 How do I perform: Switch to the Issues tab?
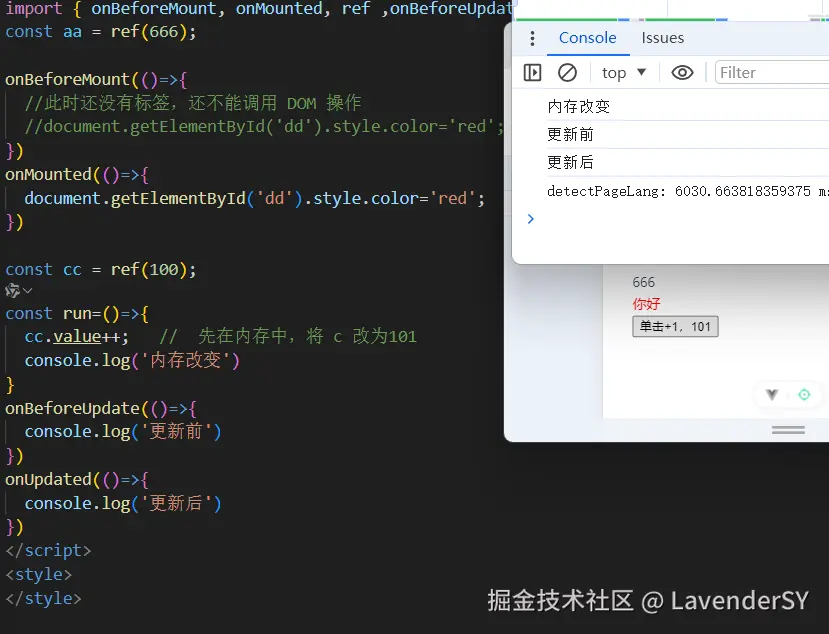(x=662, y=38)
